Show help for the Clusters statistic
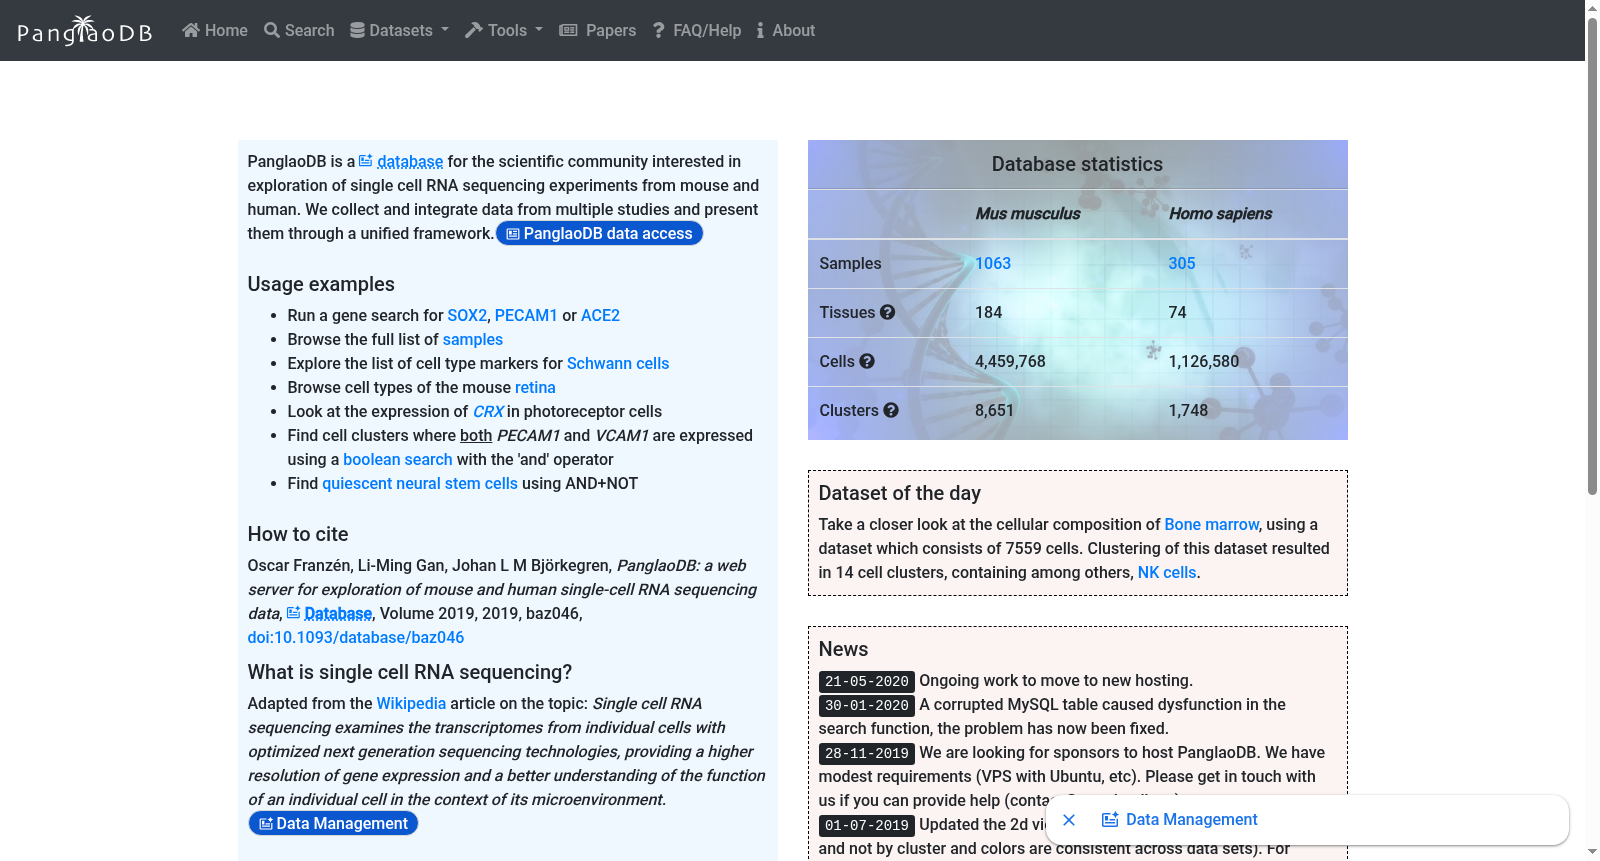 click(x=891, y=410)
